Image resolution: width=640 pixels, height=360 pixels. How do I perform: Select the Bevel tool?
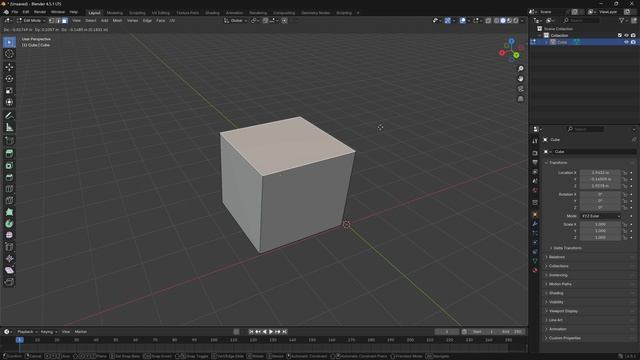9,177
